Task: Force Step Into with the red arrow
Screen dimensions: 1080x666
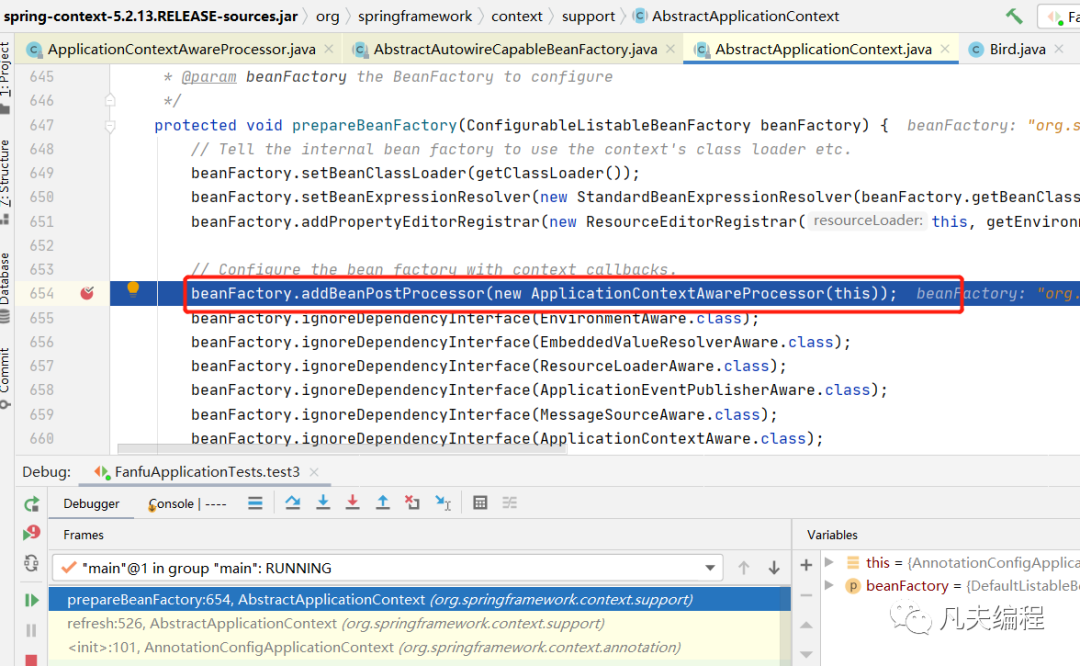Action: [352, 503]
